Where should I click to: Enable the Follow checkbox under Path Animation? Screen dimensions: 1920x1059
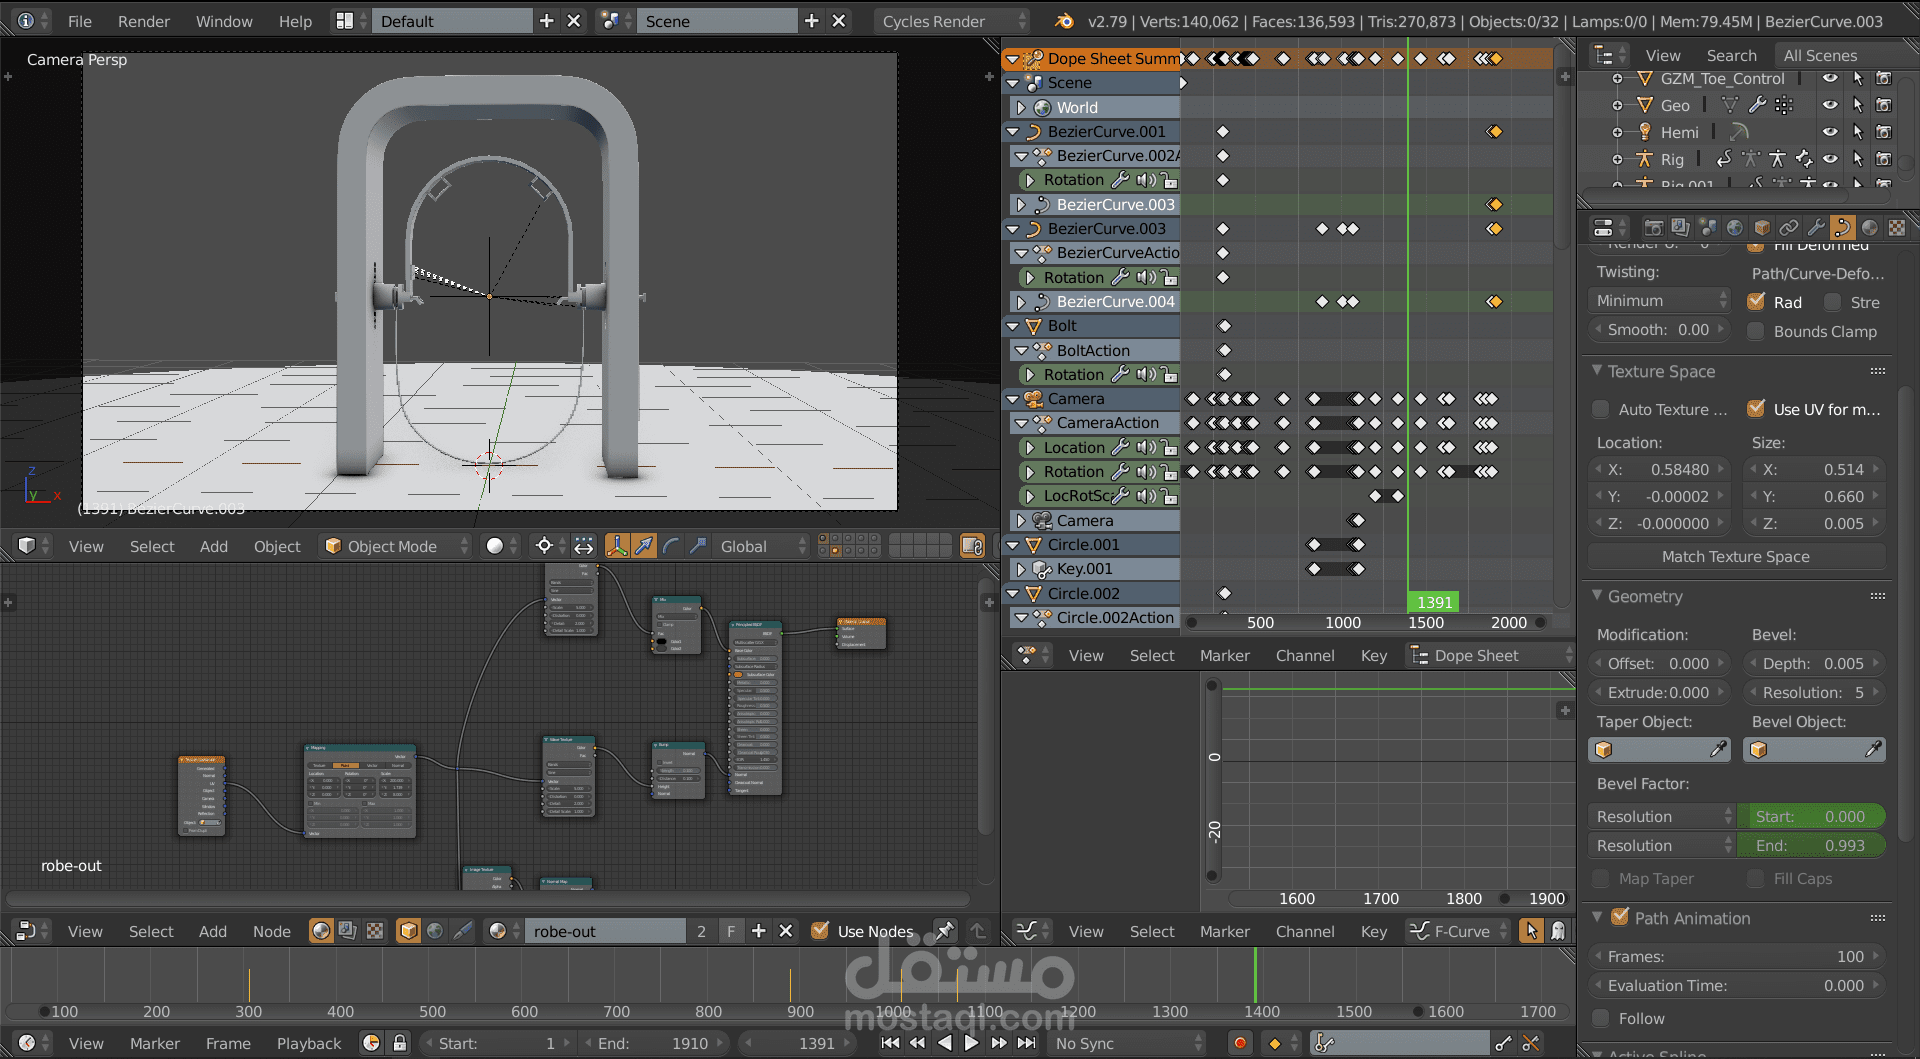click(x=1601, y=1018)
